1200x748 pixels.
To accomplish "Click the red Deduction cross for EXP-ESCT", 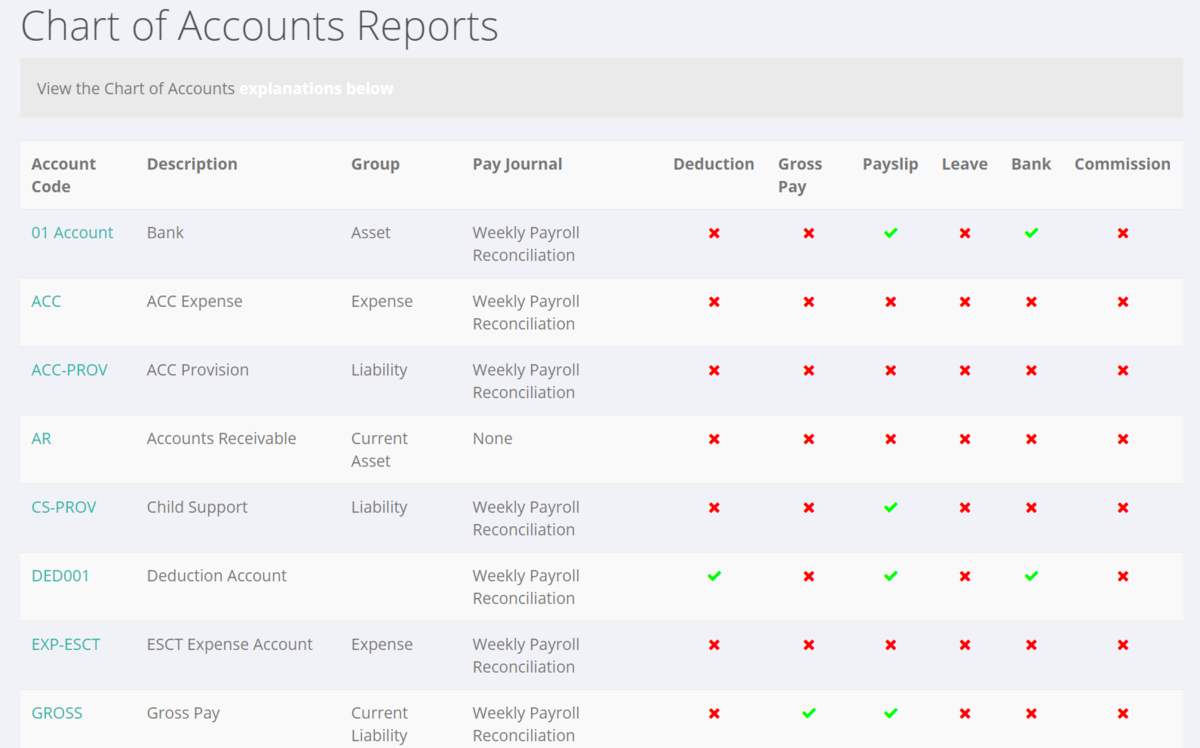I will click(714, 644).
